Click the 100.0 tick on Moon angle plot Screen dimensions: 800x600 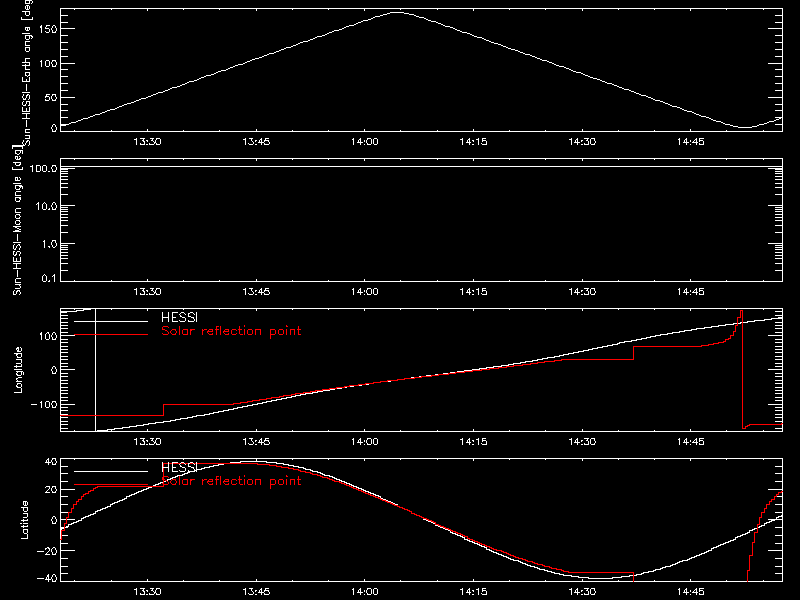click(x=43, y=168)
